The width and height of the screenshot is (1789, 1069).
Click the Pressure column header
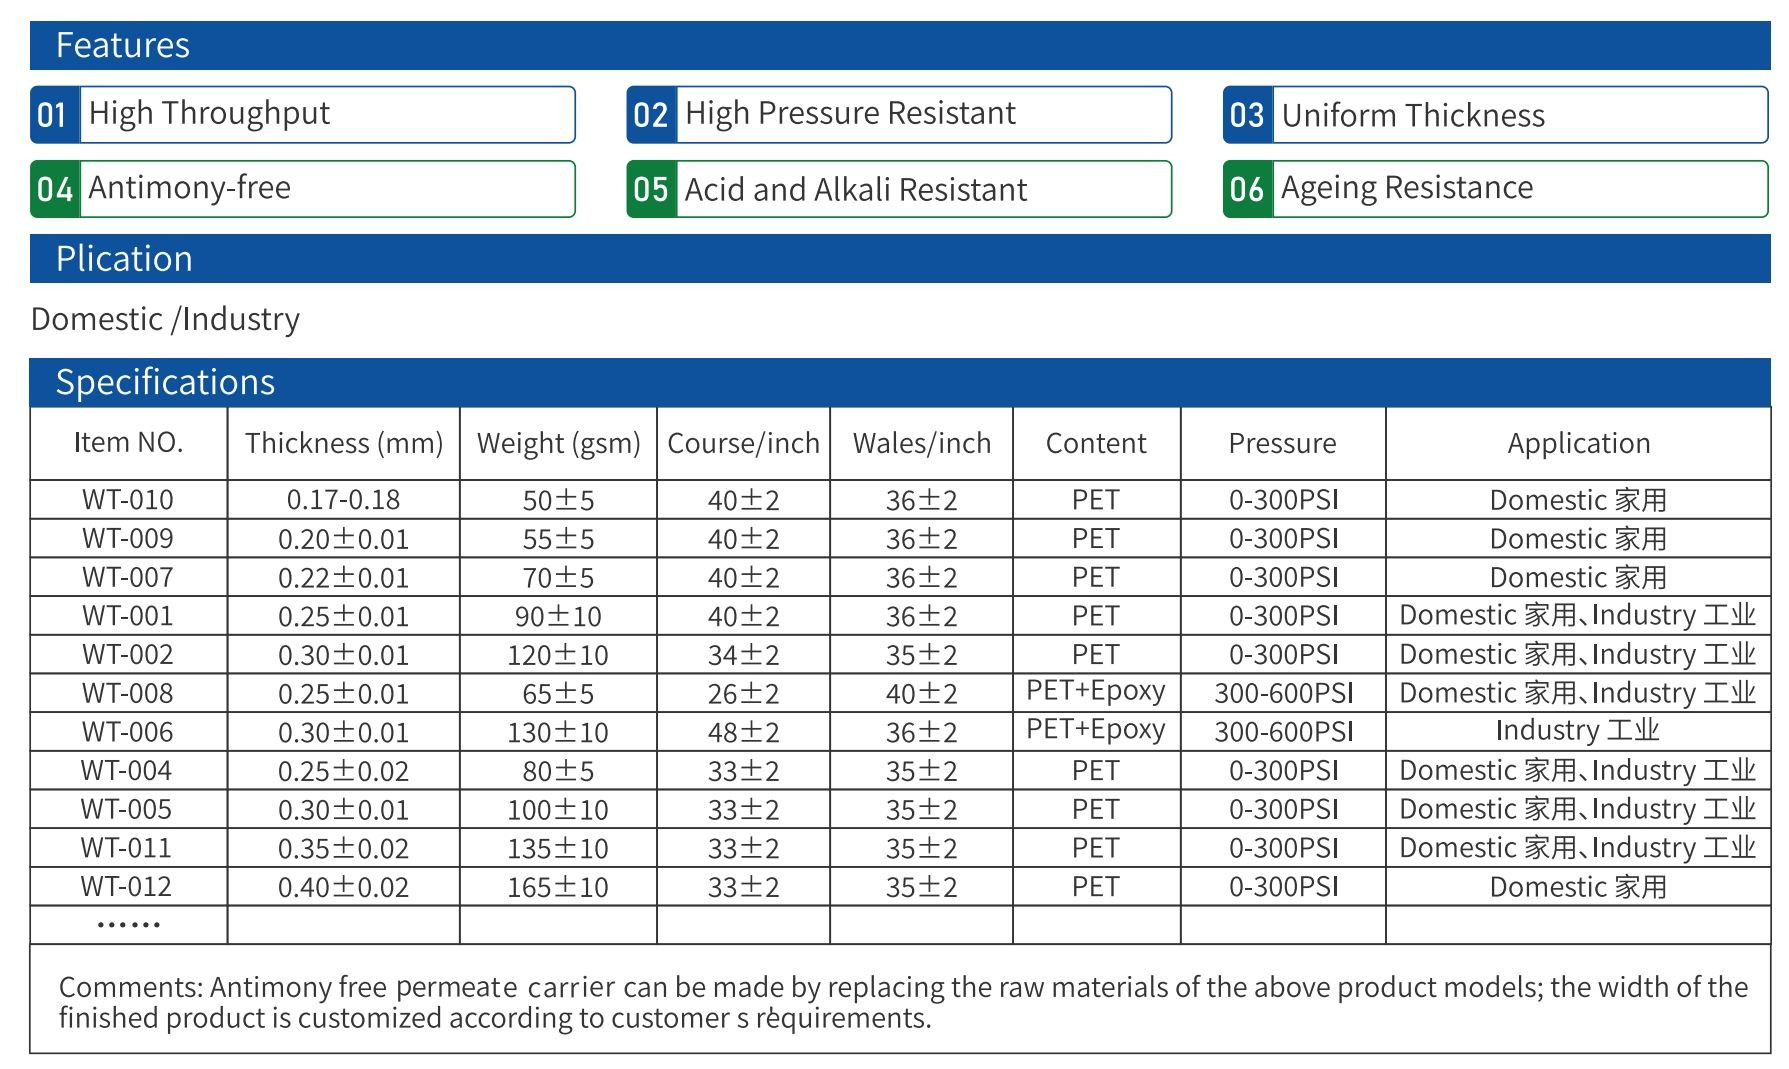pyautogui.click(x=1282, y=443)
